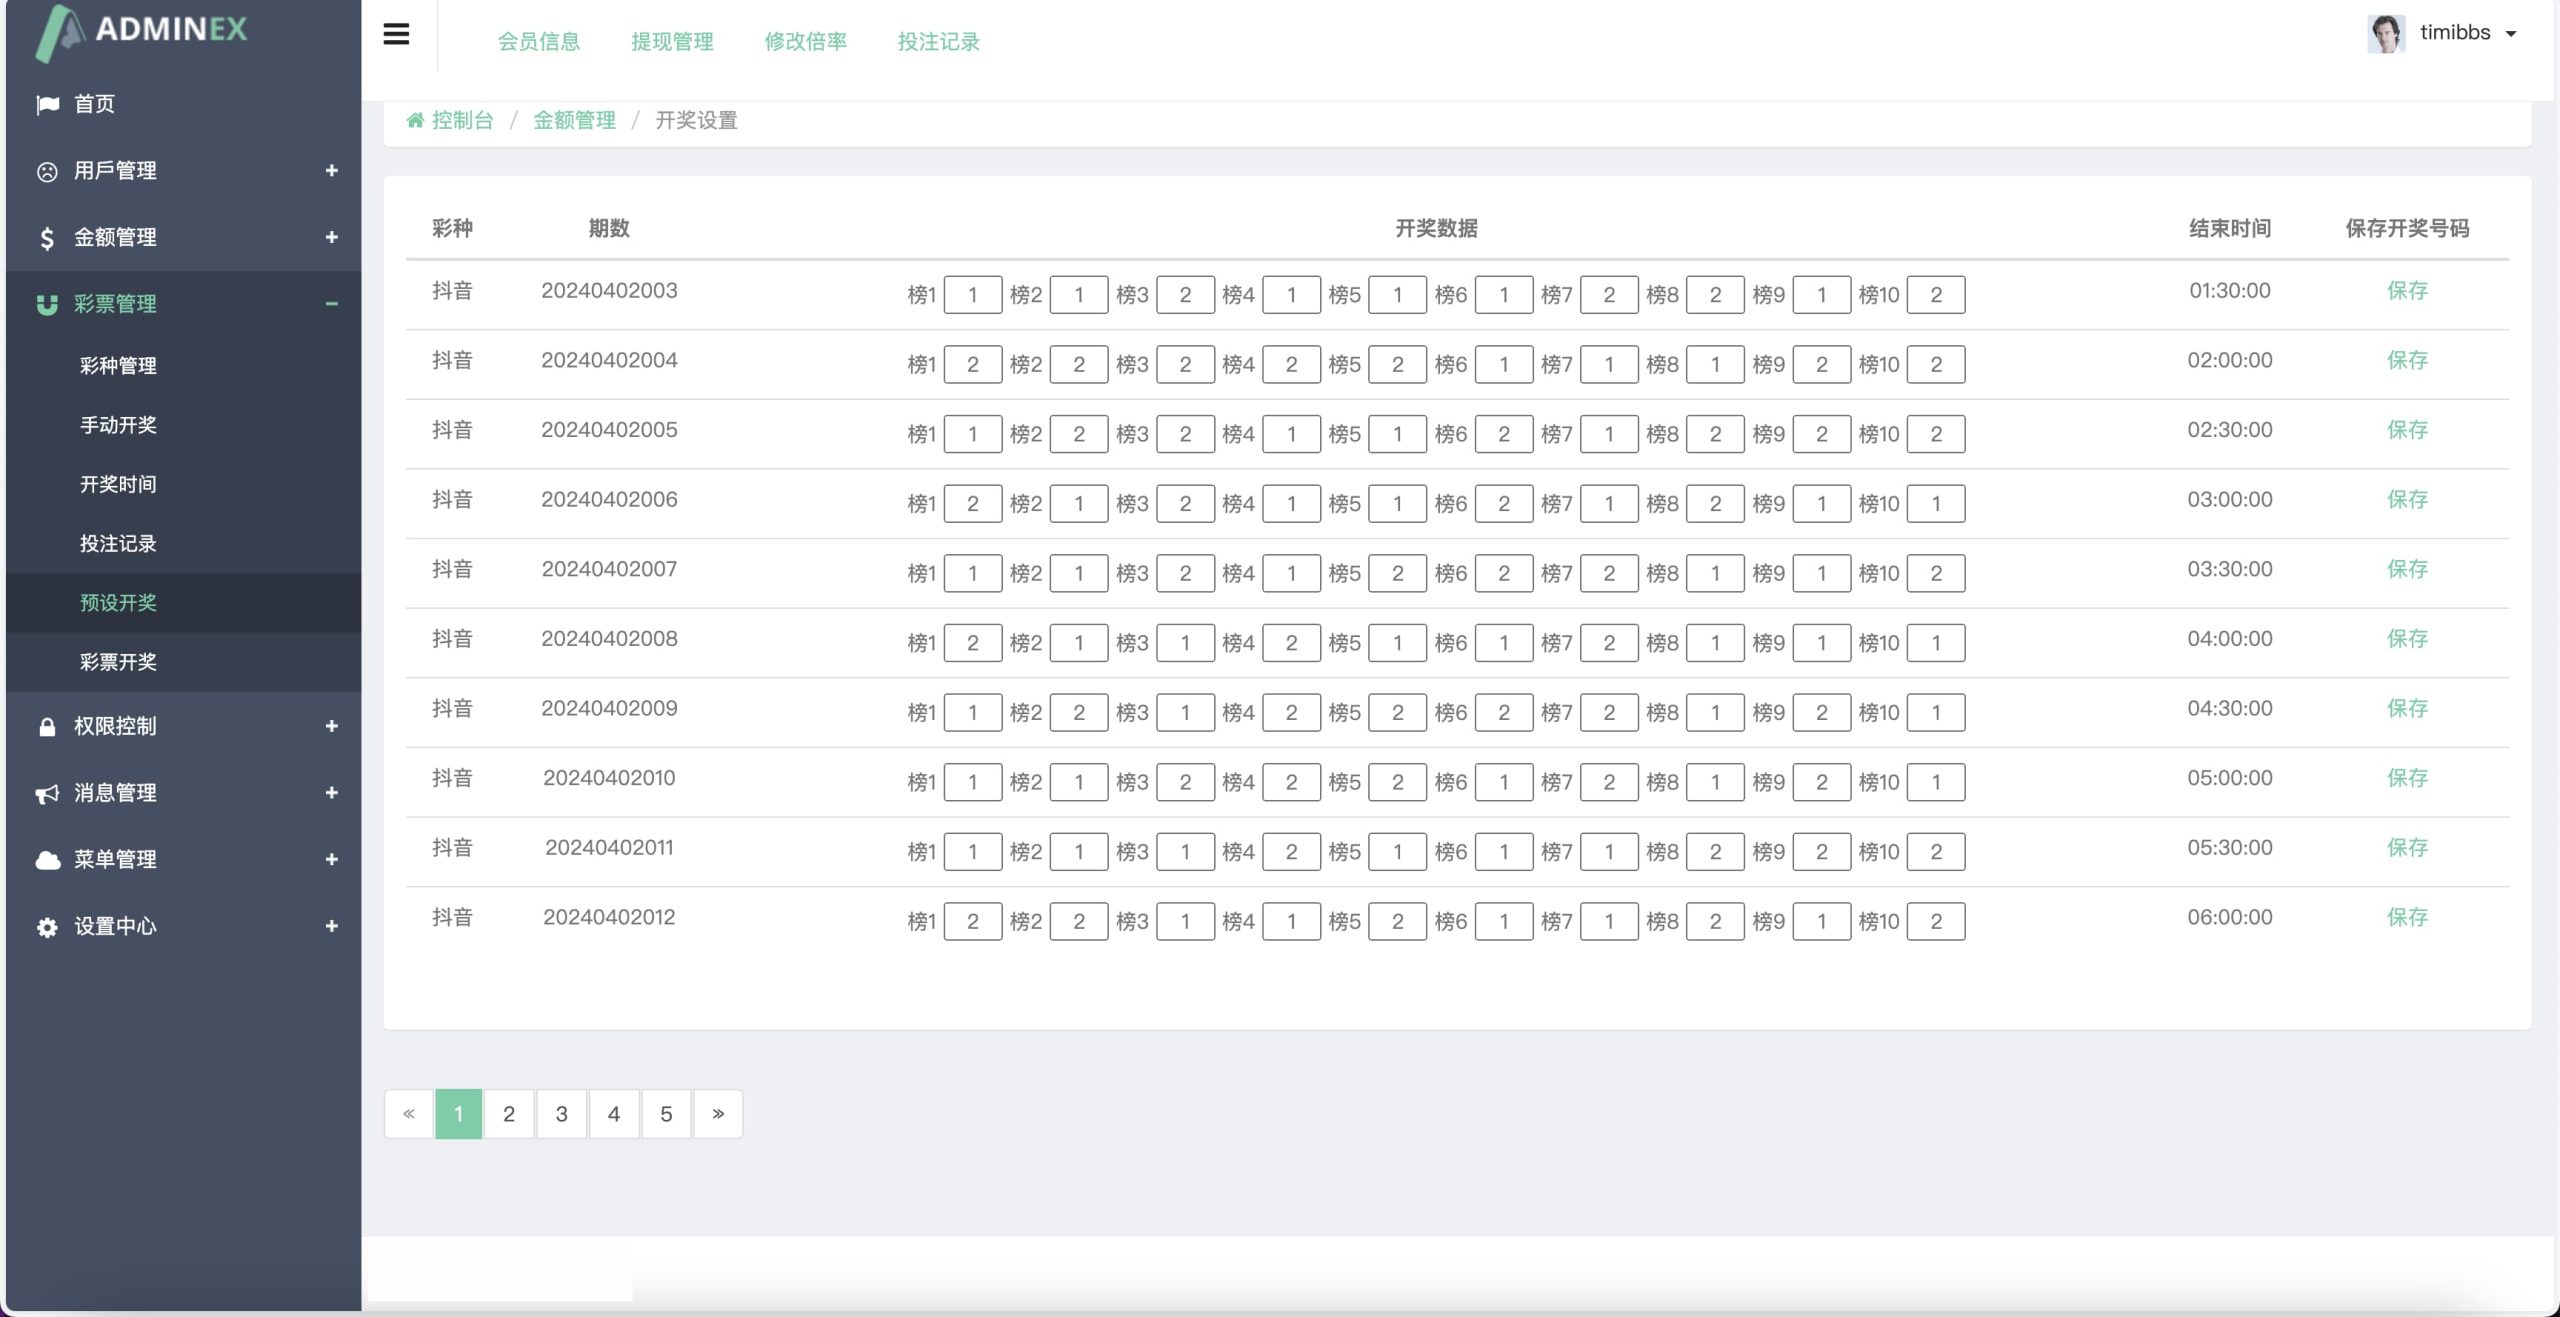Click the hamburger menu toggle icon
The height and width of the screenshot is (1317, 2560).
click(396, 35)
